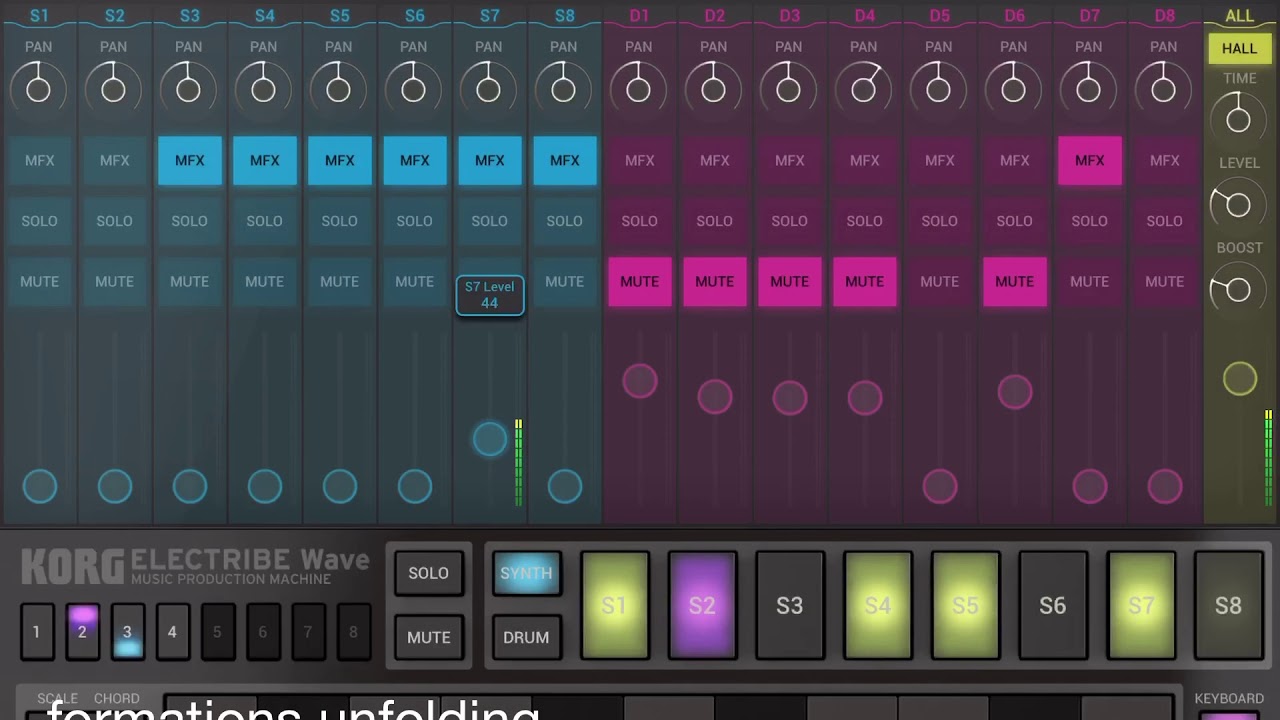
Task: Select the S5 channel header
Action: click(340, 16)
